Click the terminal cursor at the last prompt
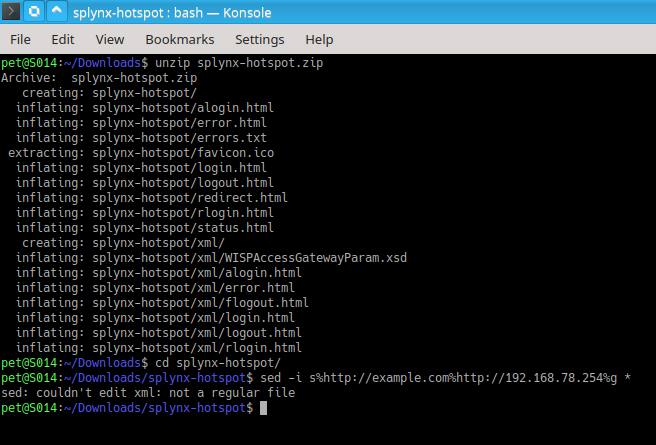Viewport: 656px width, 445px height. coord(263,409)
